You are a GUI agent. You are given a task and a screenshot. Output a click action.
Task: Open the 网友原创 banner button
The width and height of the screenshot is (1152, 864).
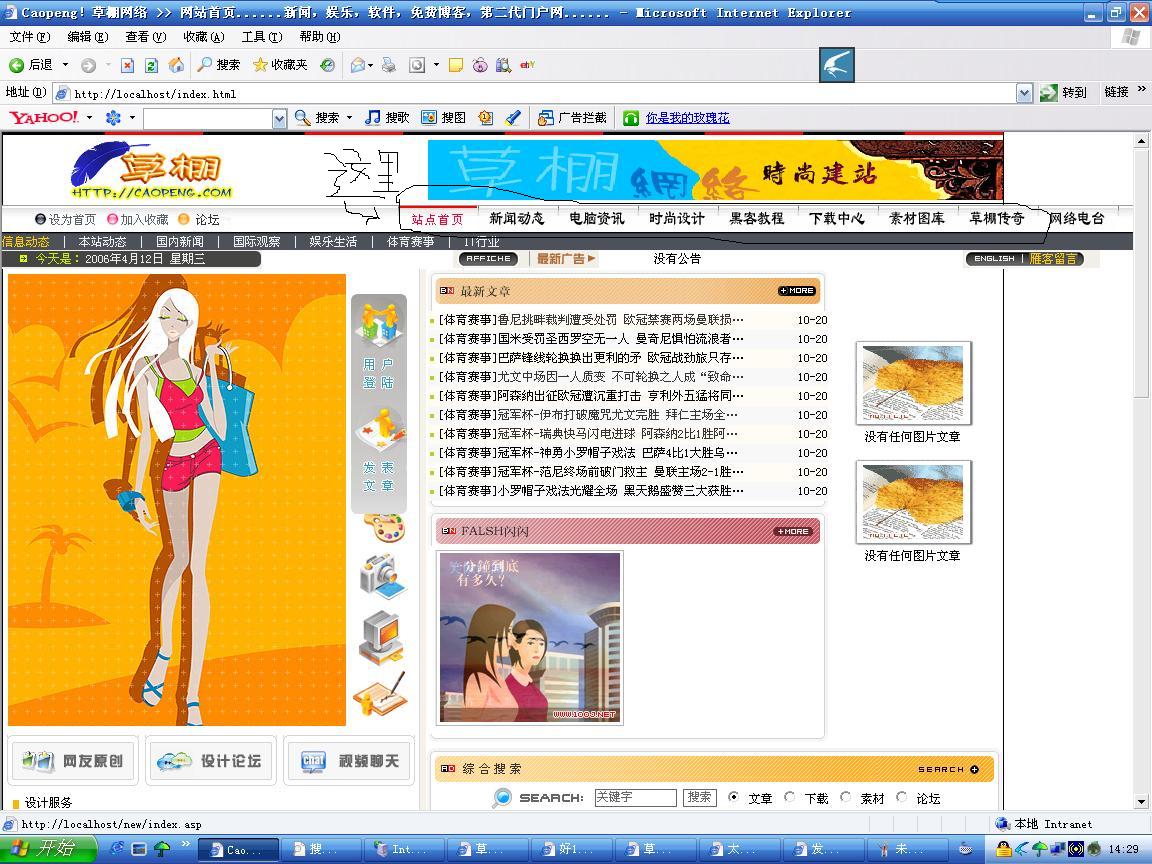pos(73,760)
